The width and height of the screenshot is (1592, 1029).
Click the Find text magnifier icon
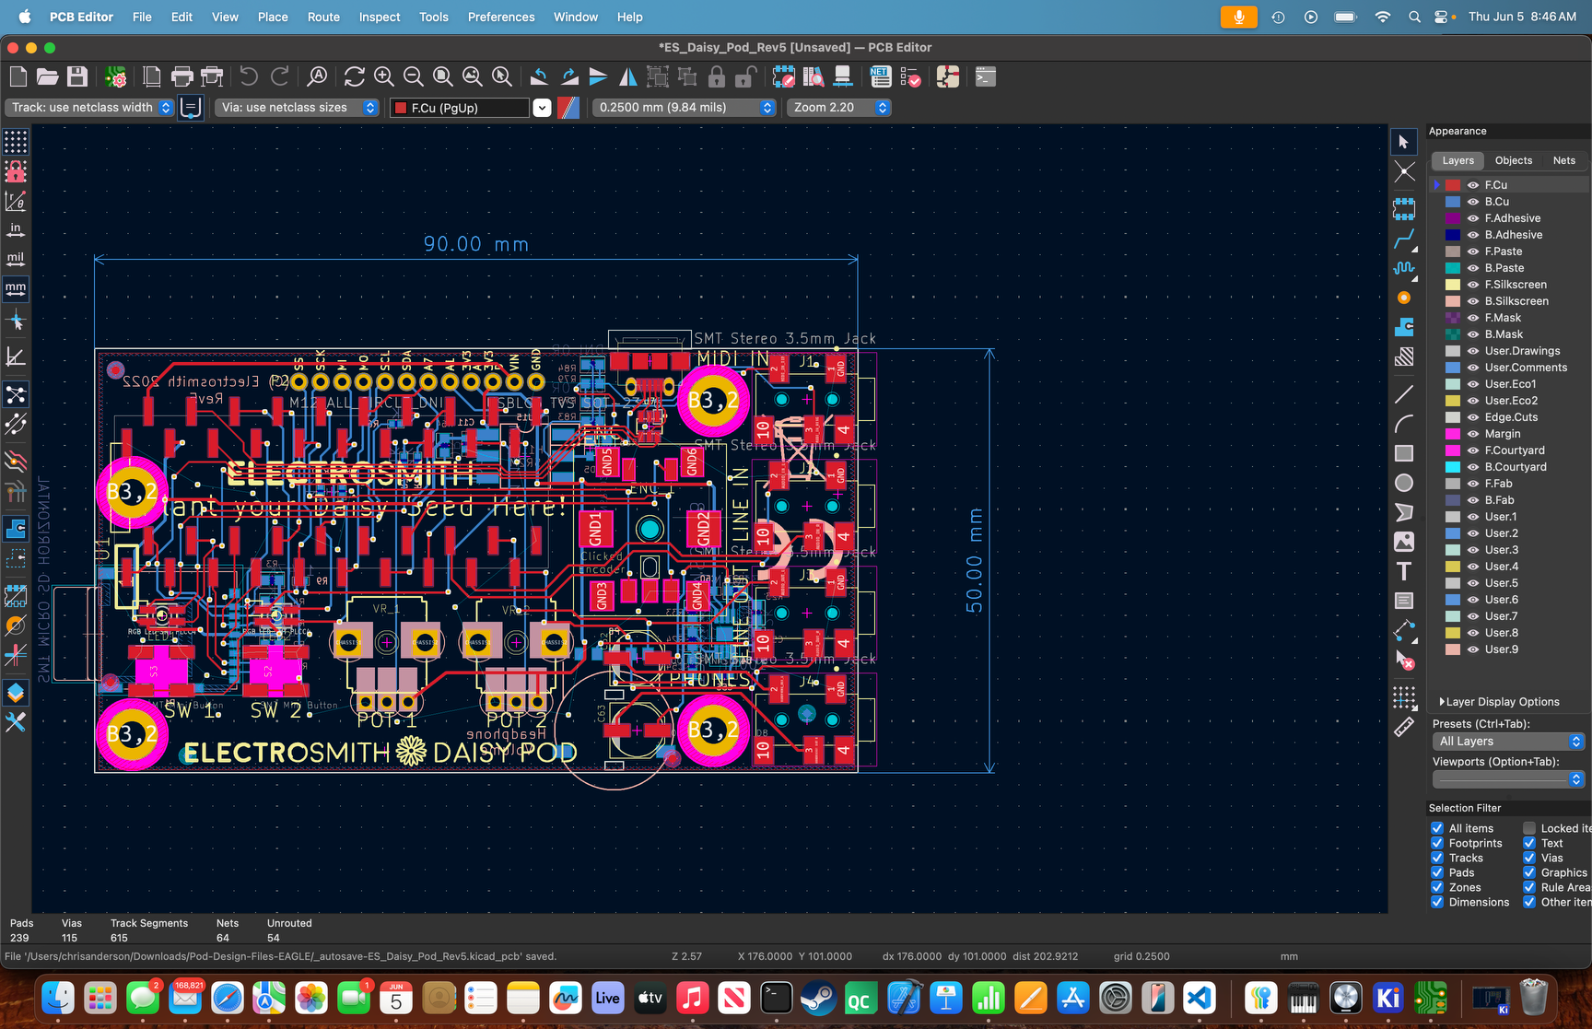317,77
